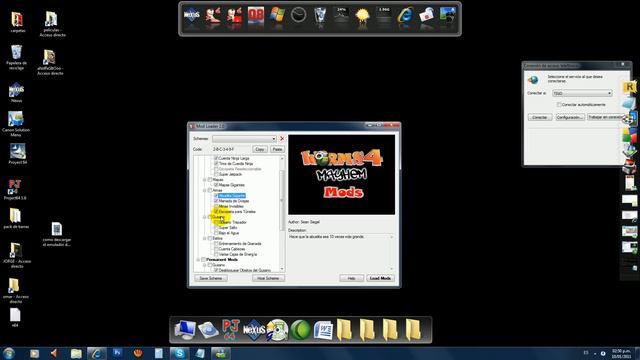Toggle 'Entrenamiento de Granada' checkbox

click(216, 244)
